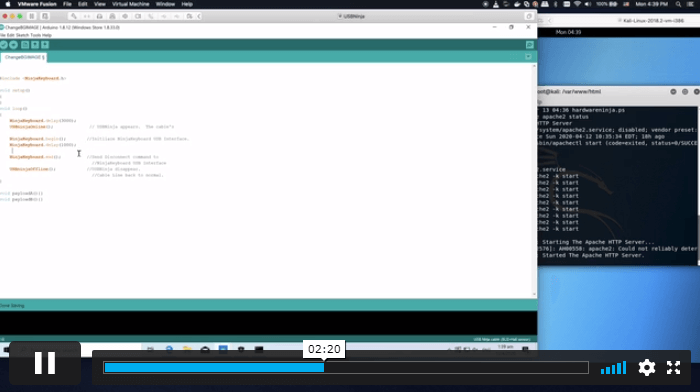Create a new sketch with New icon

coord(25,45)
